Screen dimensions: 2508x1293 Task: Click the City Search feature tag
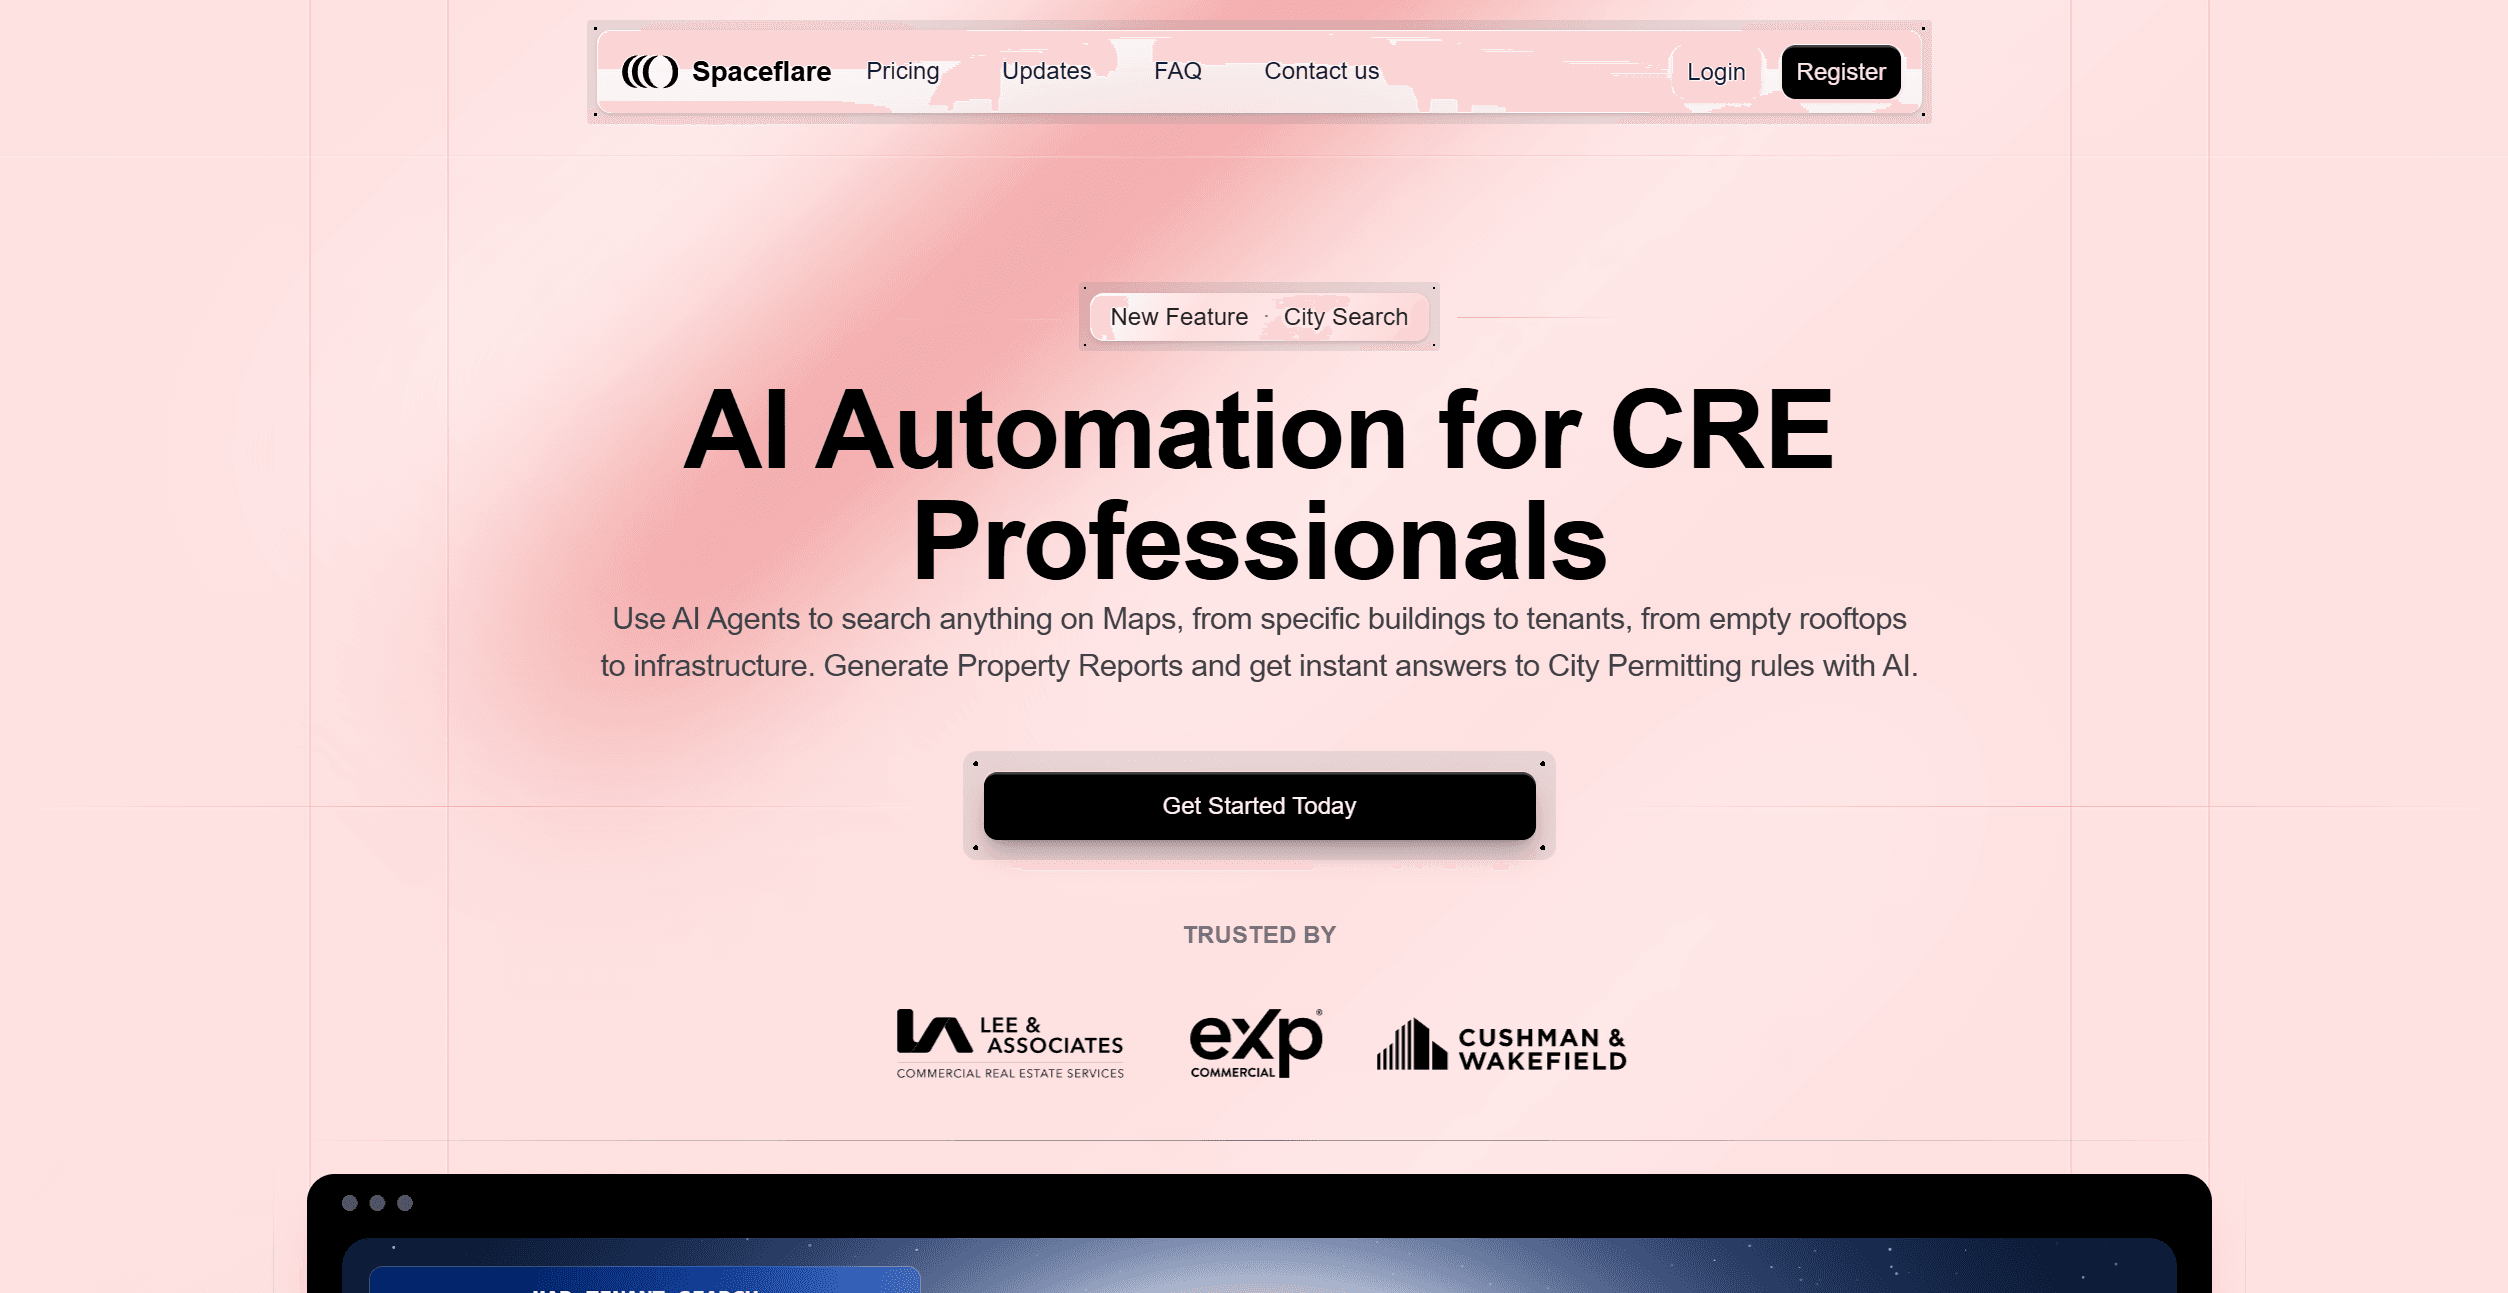pos(1346,315)
